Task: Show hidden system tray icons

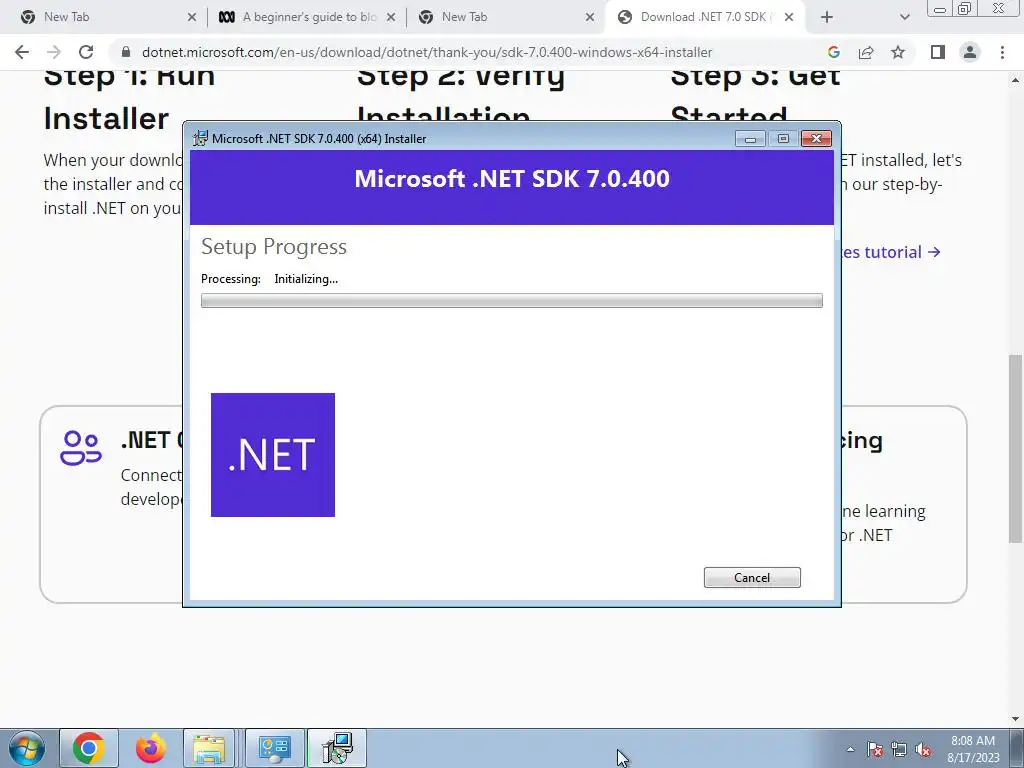Action: (x=850, y=749)
